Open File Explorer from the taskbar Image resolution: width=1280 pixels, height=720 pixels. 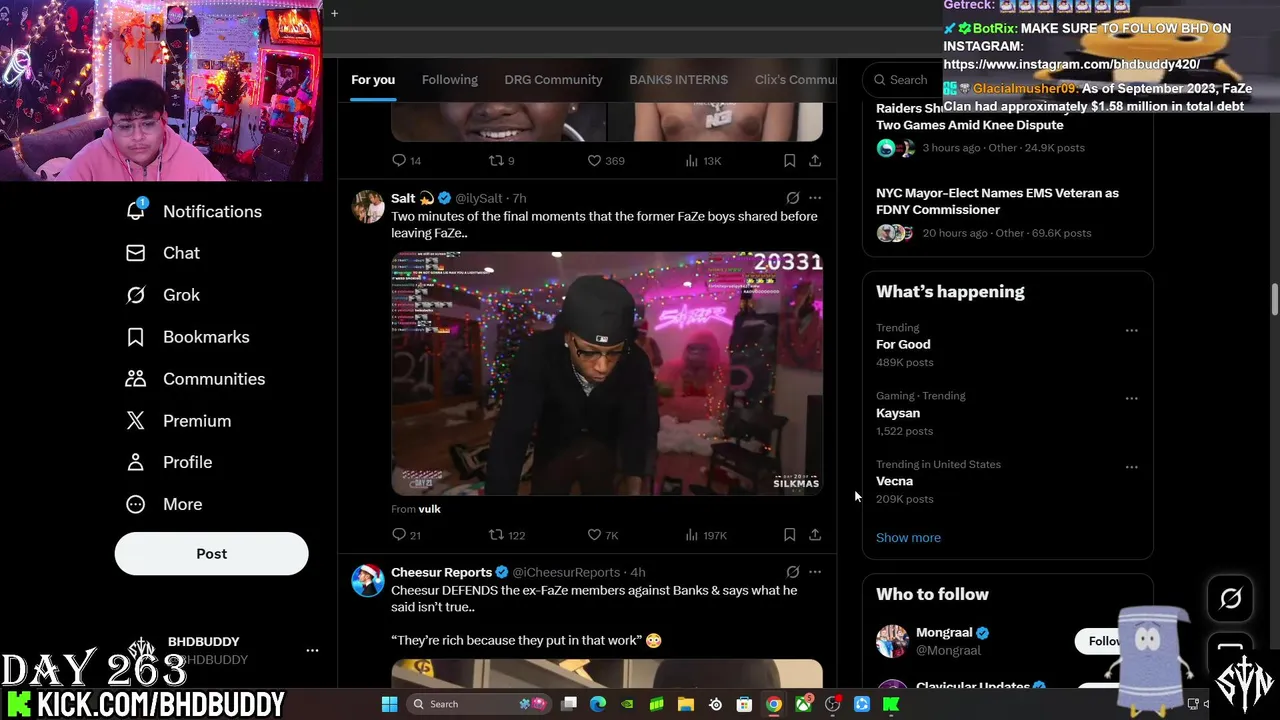point(686,704)
